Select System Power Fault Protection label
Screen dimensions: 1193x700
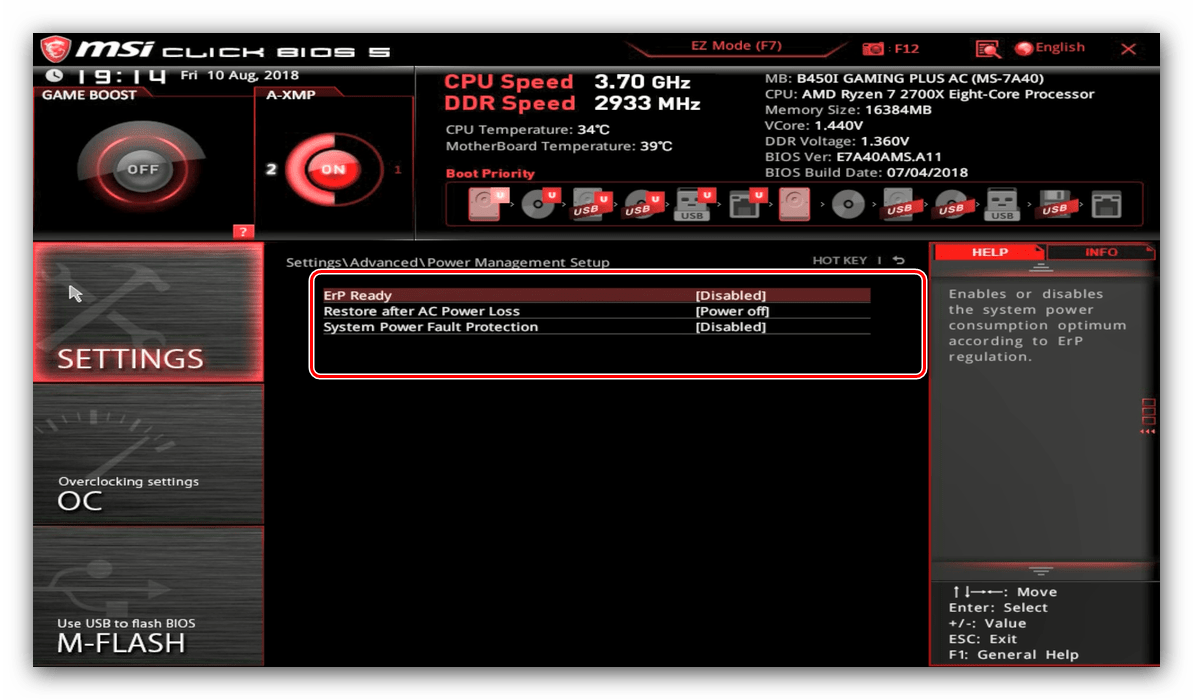tap(430, 327)
